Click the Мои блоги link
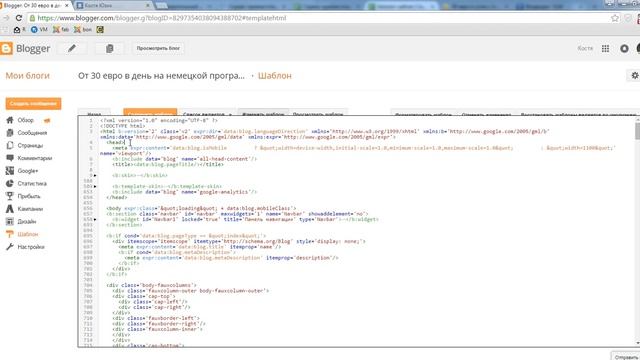 [x=27, y=76]
